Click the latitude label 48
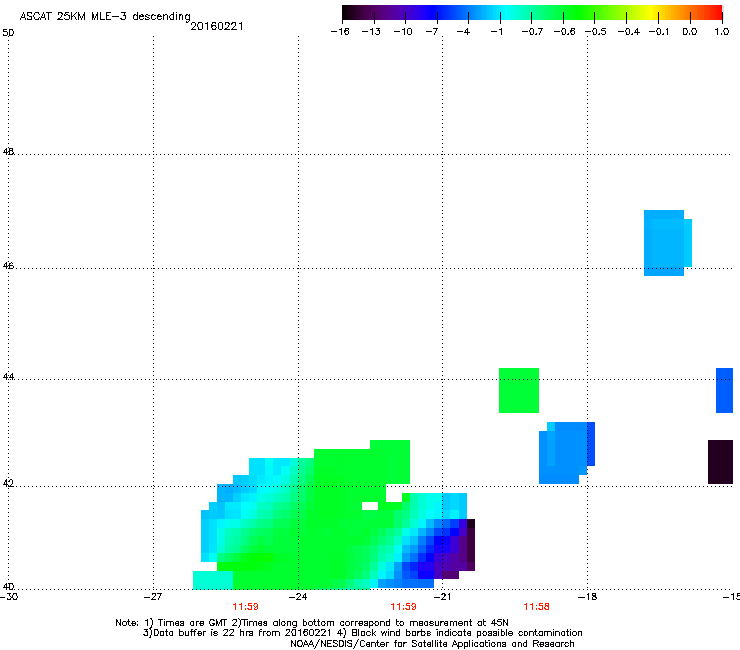 pos(8,152)
